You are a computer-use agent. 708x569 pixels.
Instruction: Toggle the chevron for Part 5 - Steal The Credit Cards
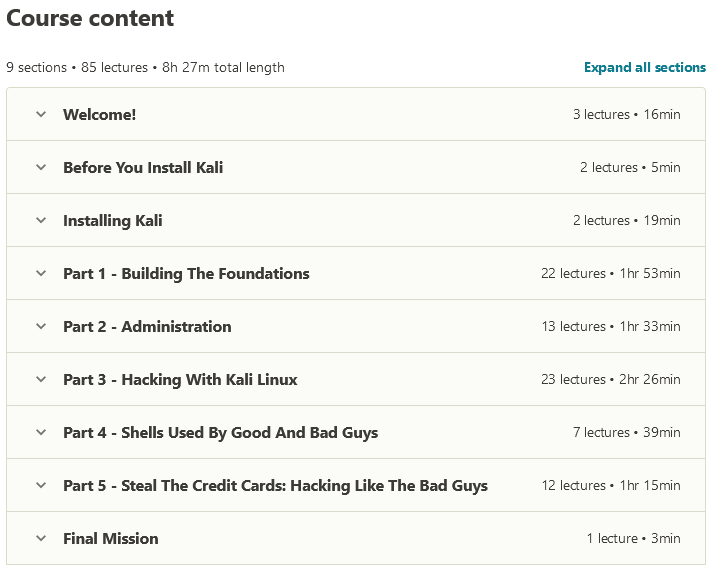[41, 485]
